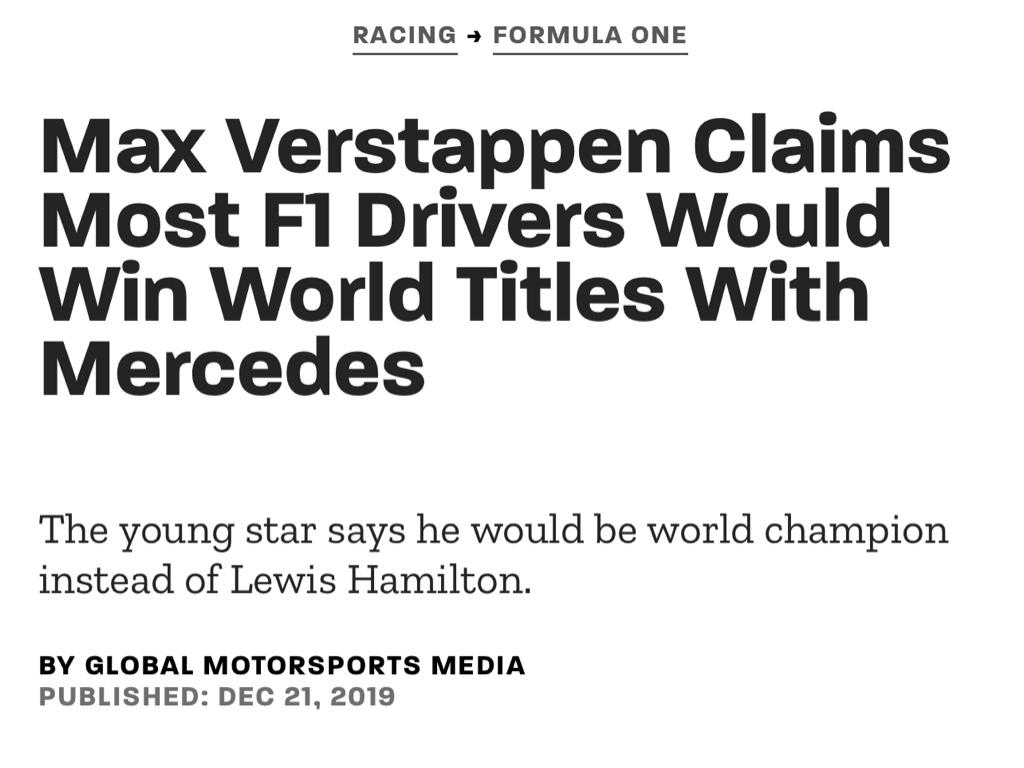Click the "Win World Titles With" headline line
The width and height of the screenshot is (1024, 768).
pos(455,292)
